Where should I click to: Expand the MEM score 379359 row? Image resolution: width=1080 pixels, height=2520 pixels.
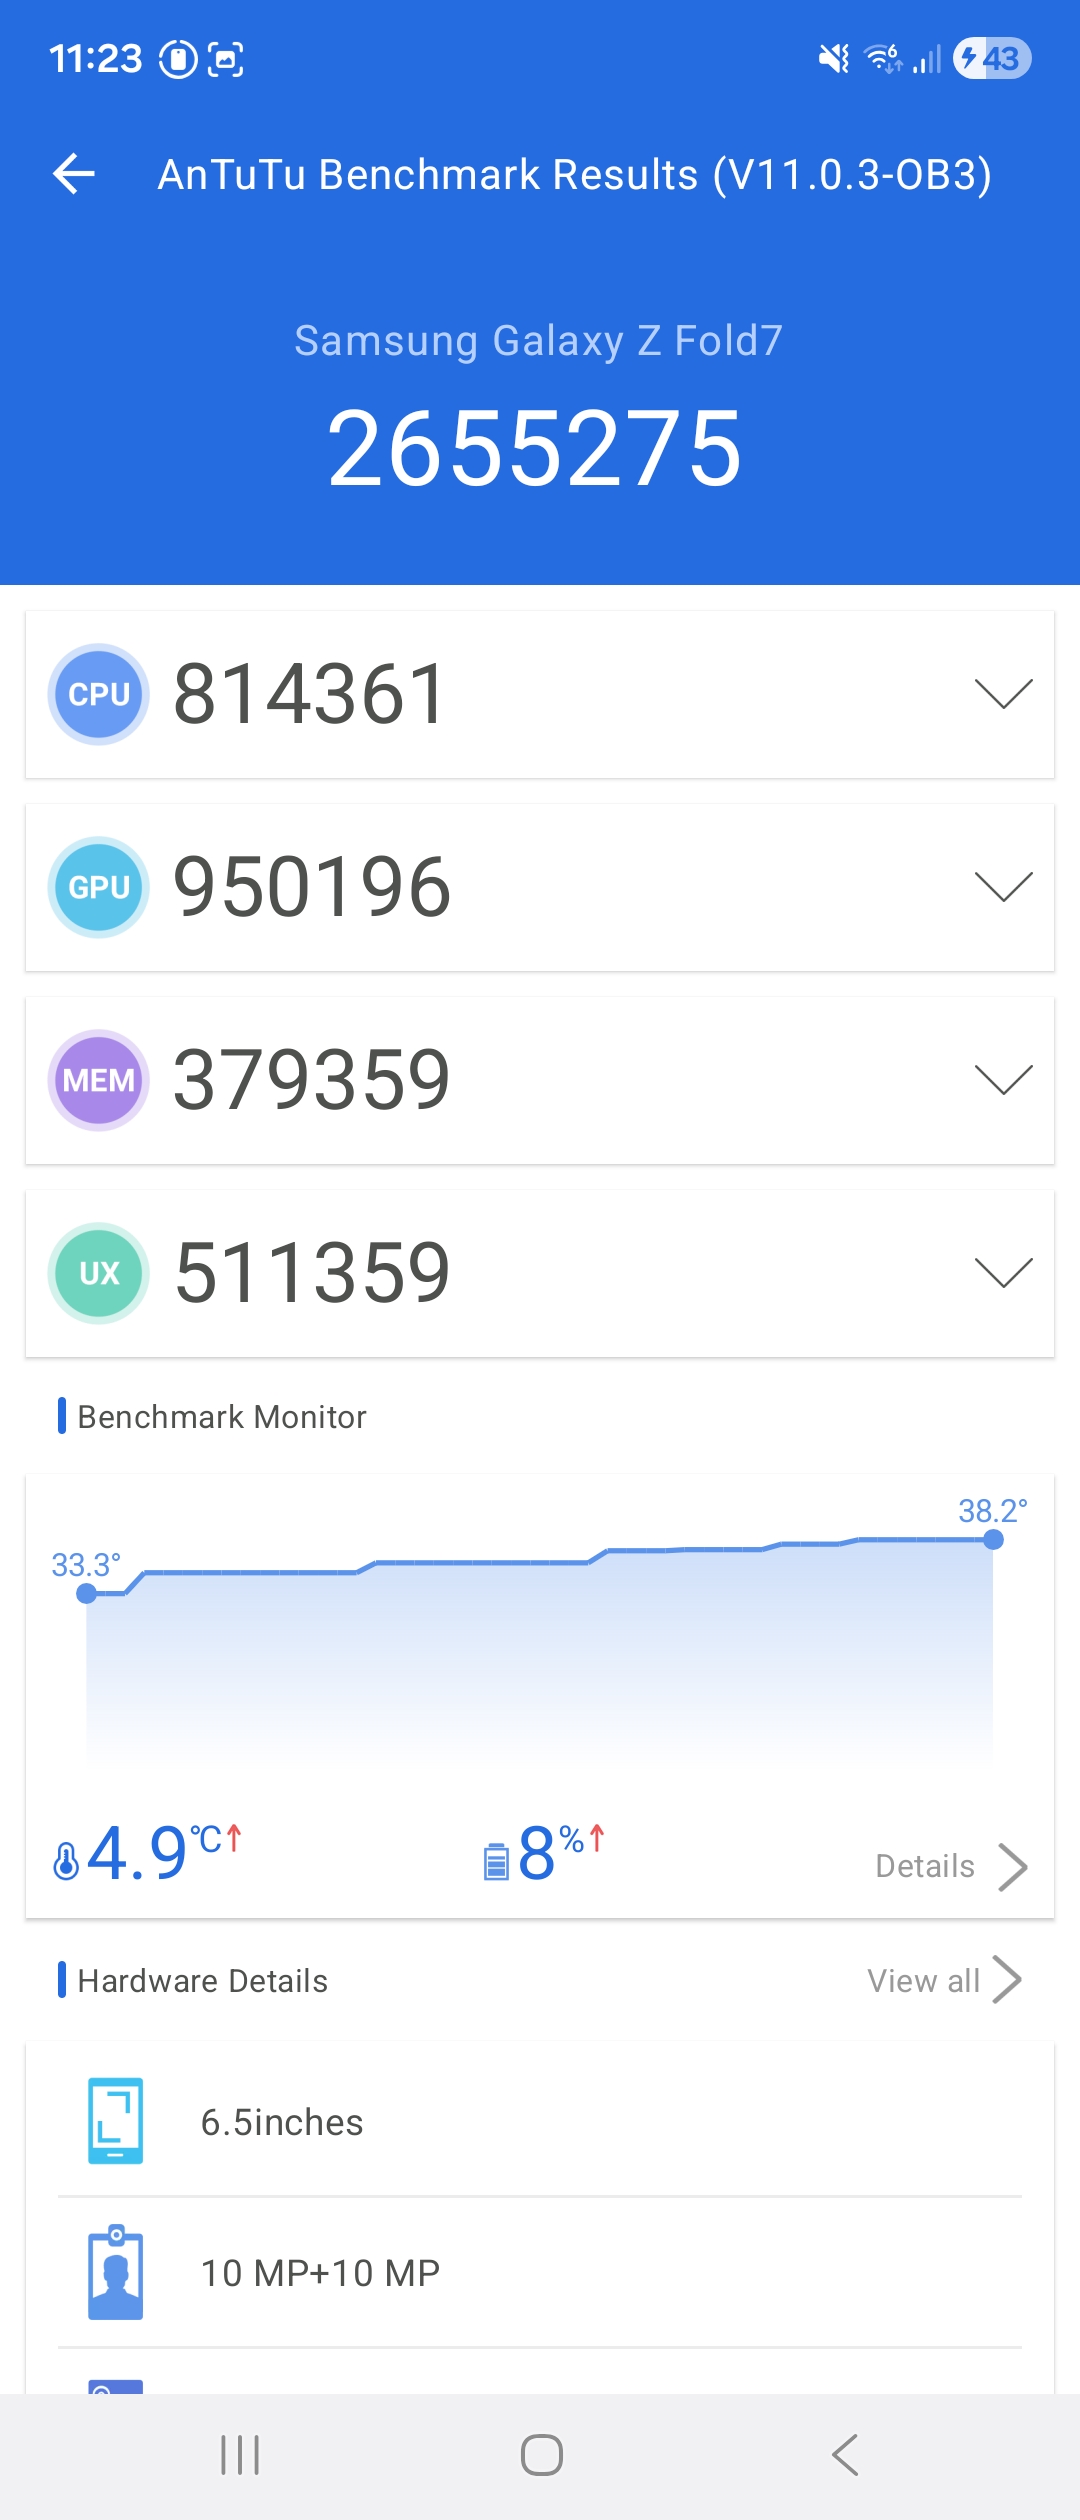[x=1003, y=1080]
